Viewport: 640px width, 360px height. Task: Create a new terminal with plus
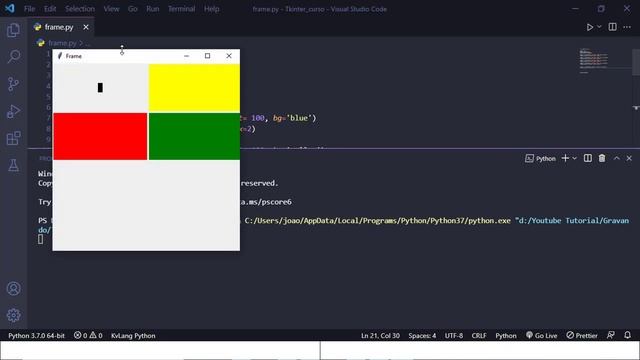(x=565, y=158)
